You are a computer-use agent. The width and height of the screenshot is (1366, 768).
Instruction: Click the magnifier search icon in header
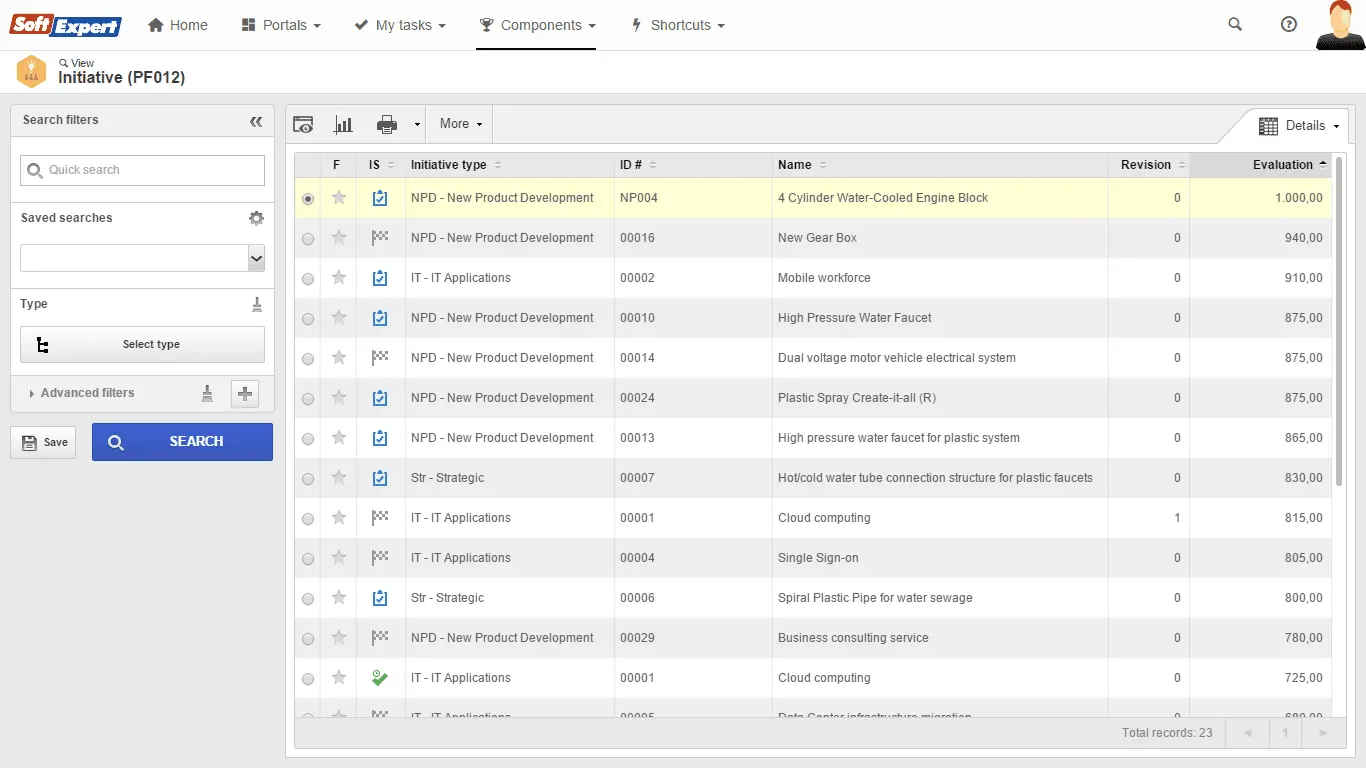(x=1235, y=25)
